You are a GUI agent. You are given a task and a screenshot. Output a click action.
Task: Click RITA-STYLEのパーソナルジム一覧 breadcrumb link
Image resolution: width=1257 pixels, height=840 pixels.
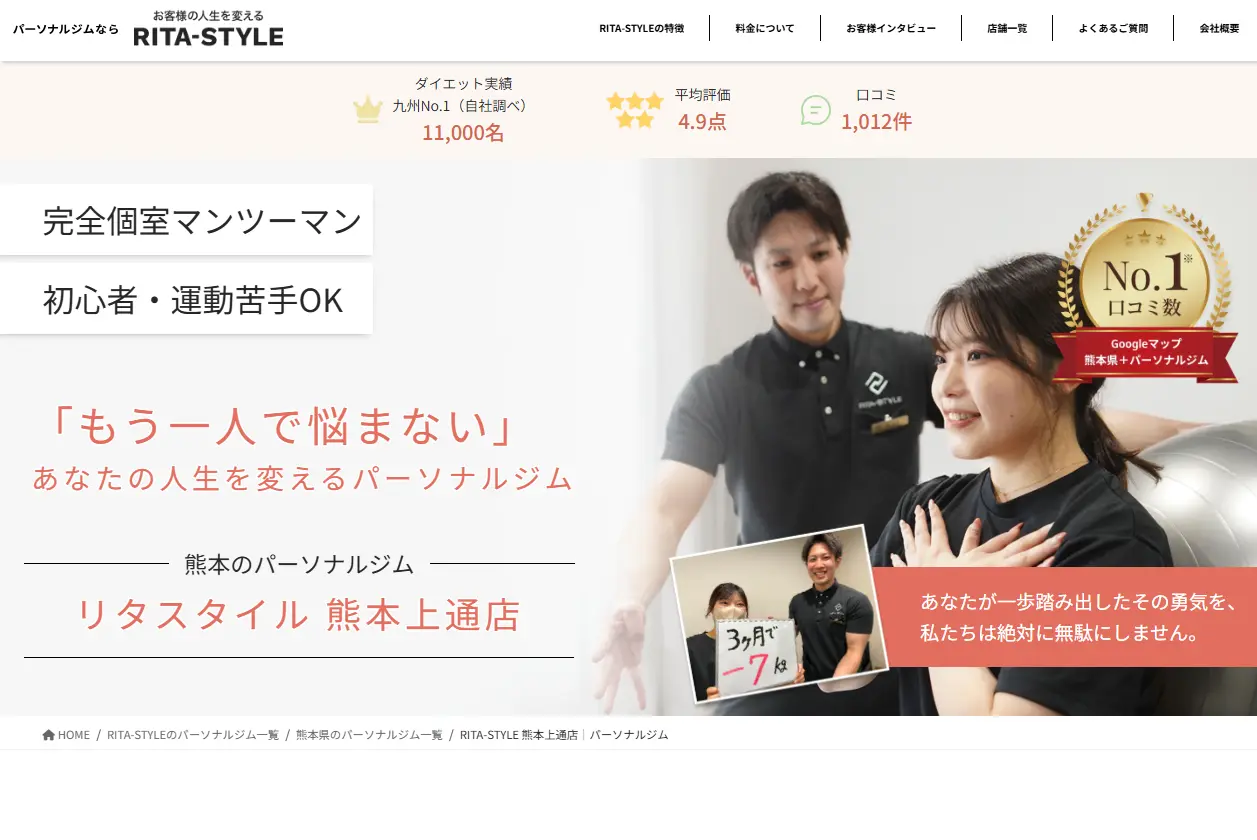coord(193,735)
